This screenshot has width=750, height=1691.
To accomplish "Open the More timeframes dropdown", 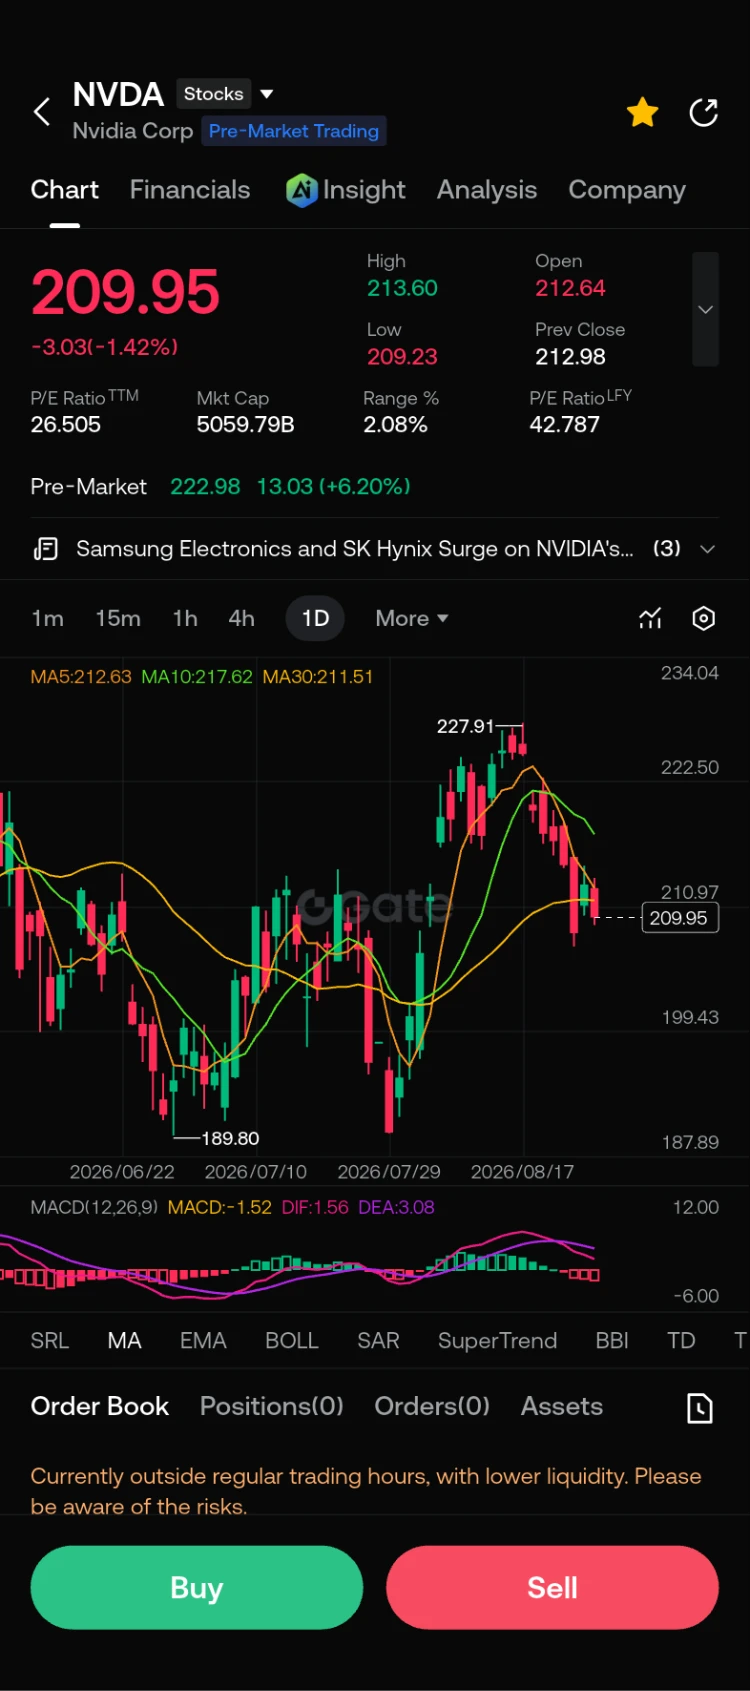I will [x=411, y=618].
